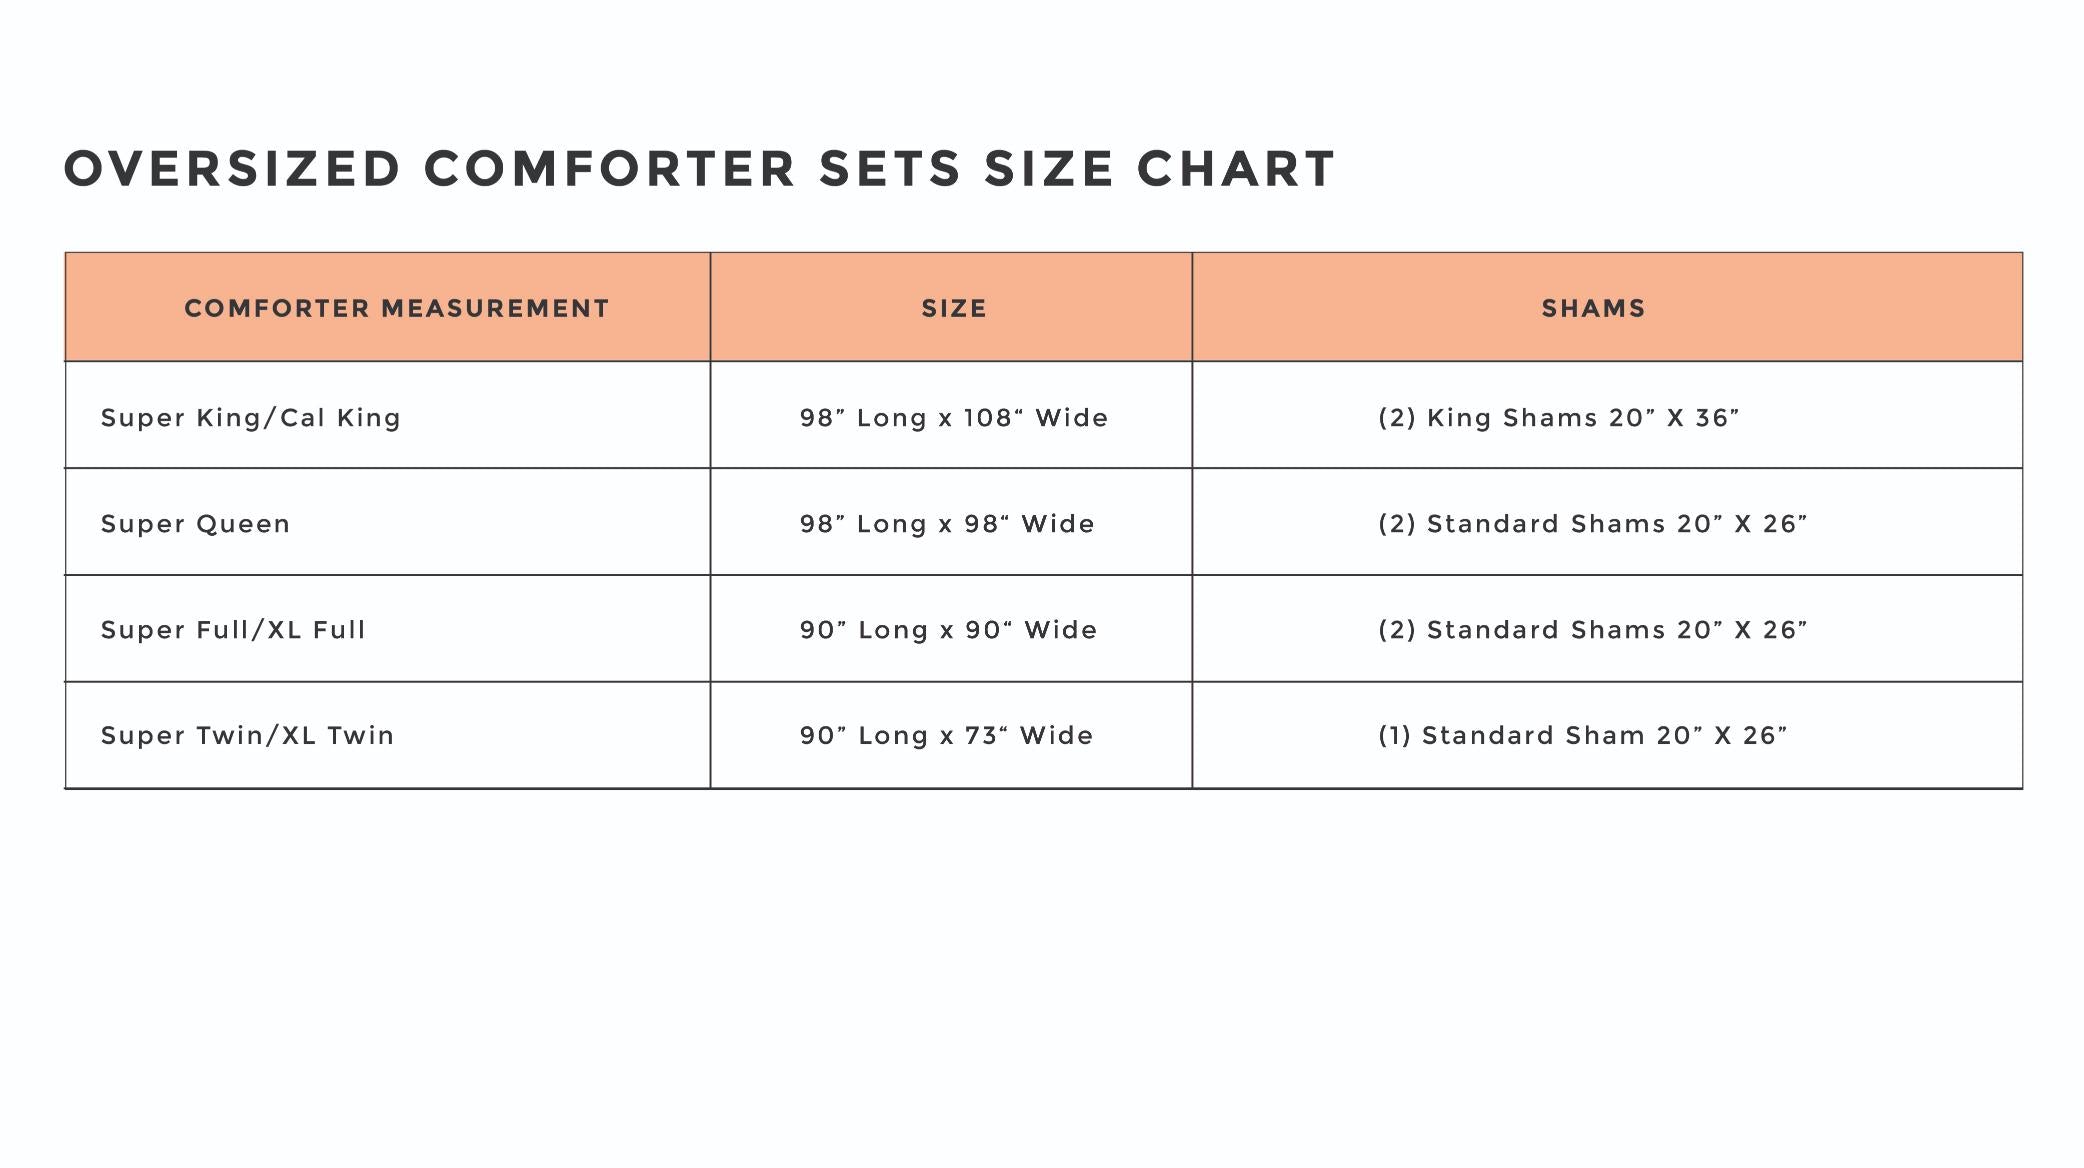Click the word SETS in the title
This screenshot has width=2084, height=1168.
click(x=890, y=168)
